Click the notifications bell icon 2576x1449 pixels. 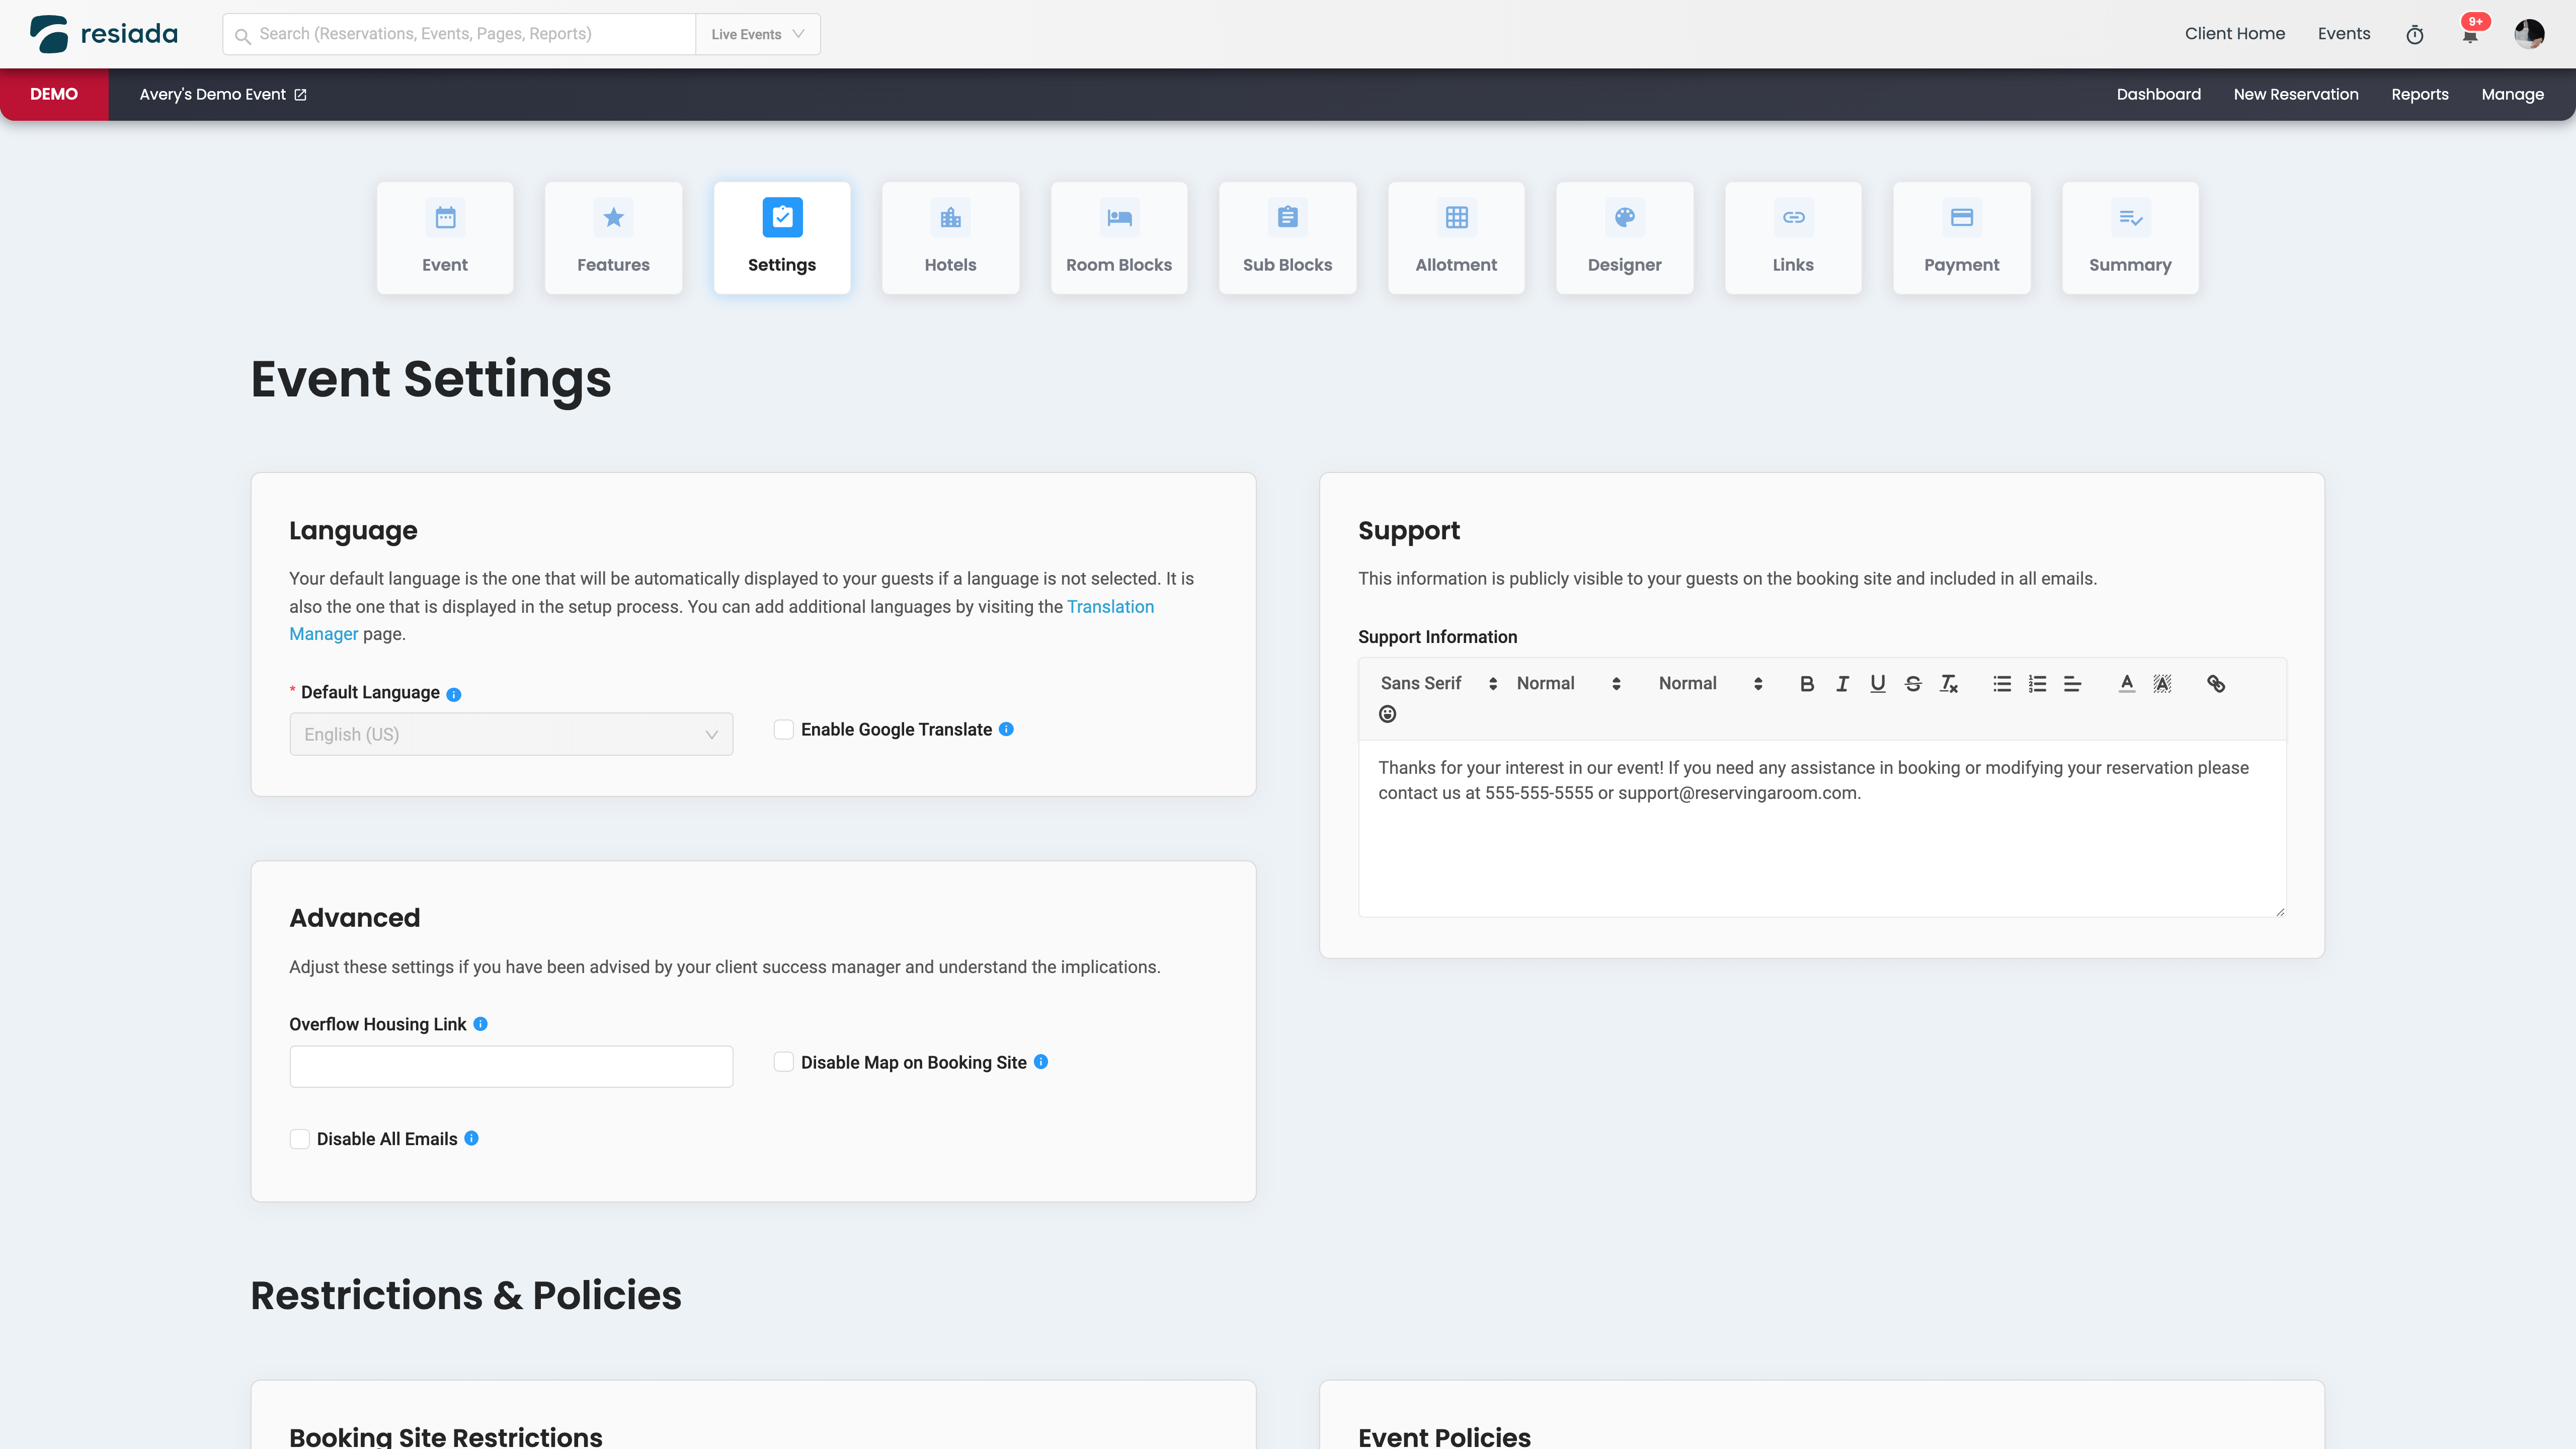coord(2469,36)
